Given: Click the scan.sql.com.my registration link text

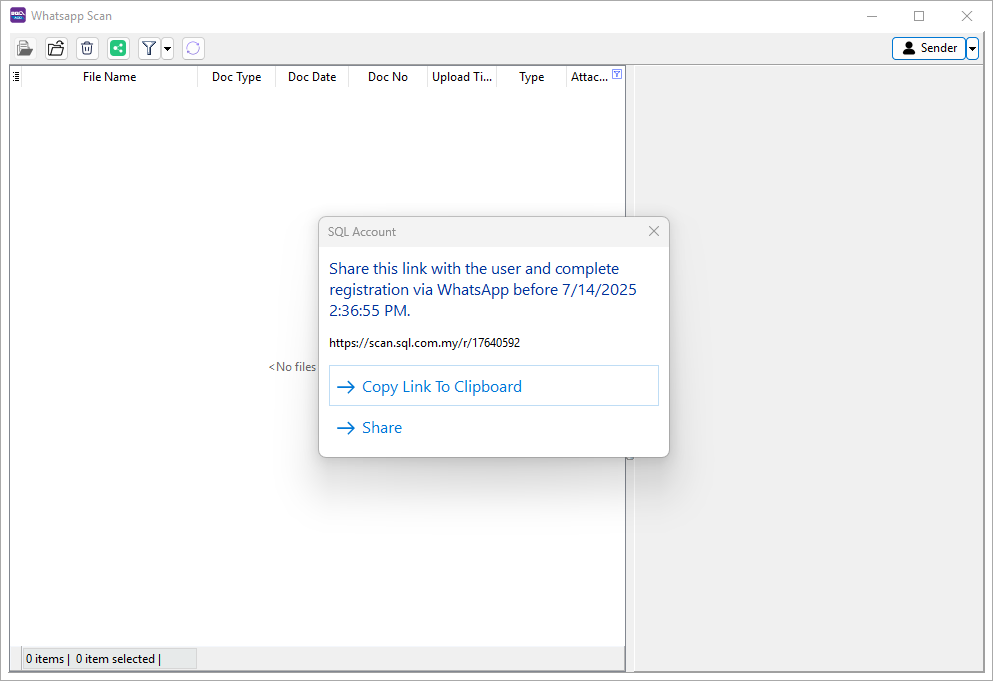Looking at the screenshot, I should coord(424,343).
